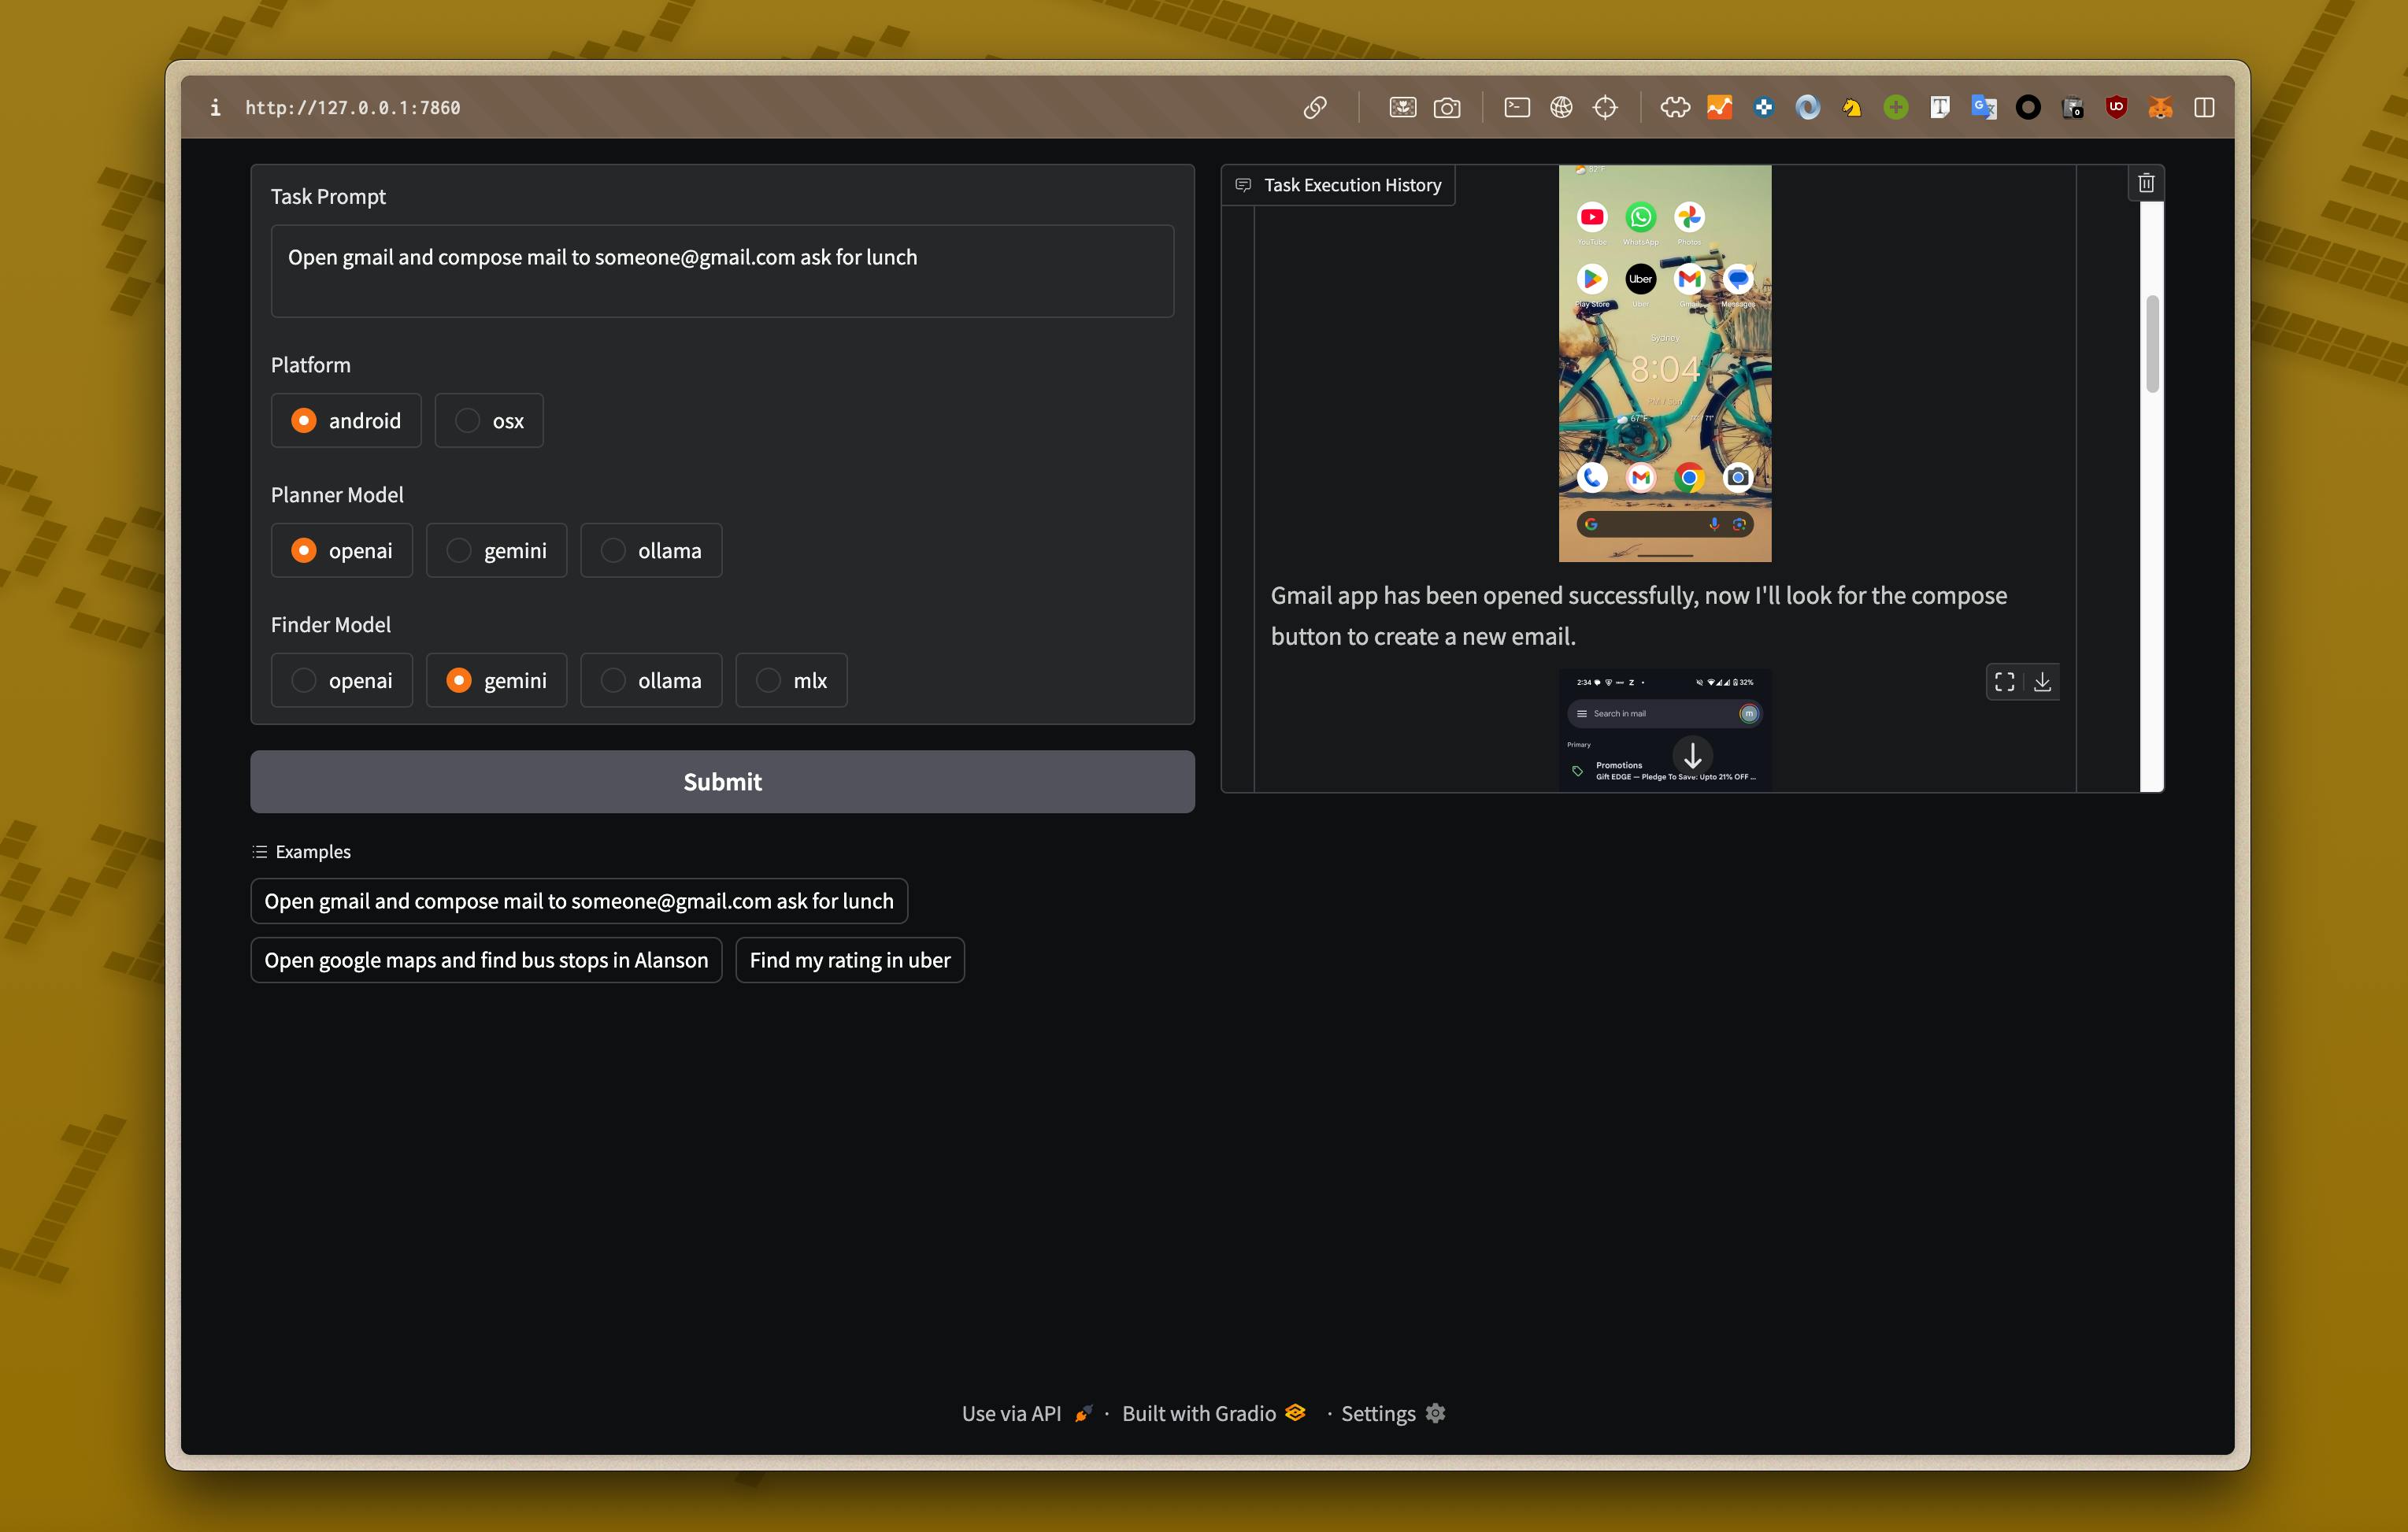Image resolution: width=2408 pixels, height=1532 pixels.
Task: Click the orange analytics chart extension icon
Action: [1719, 107]
